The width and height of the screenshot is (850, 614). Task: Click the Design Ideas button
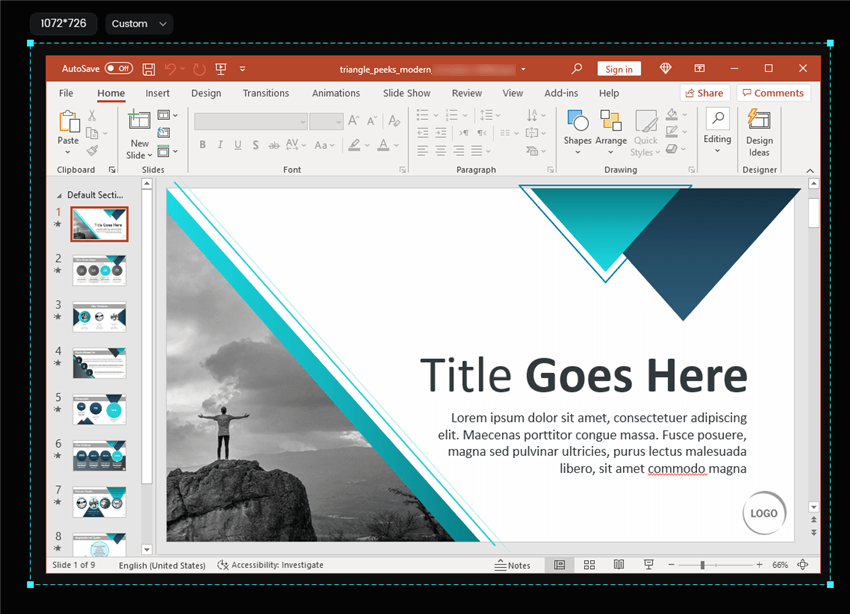pos(759,131)
